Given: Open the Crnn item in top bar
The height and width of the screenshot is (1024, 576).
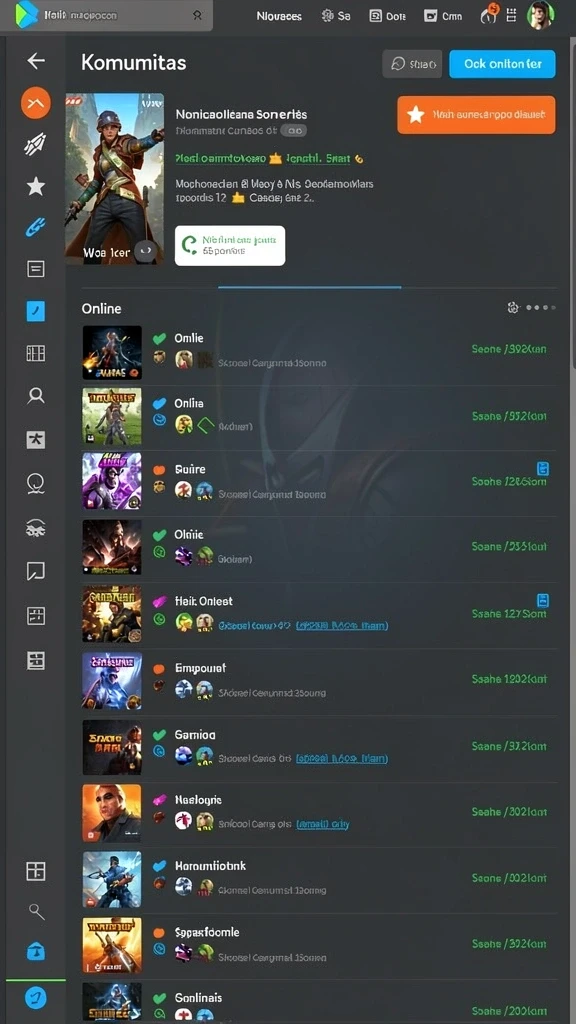Looking at the screenshot, I should [x=443, y=16].
